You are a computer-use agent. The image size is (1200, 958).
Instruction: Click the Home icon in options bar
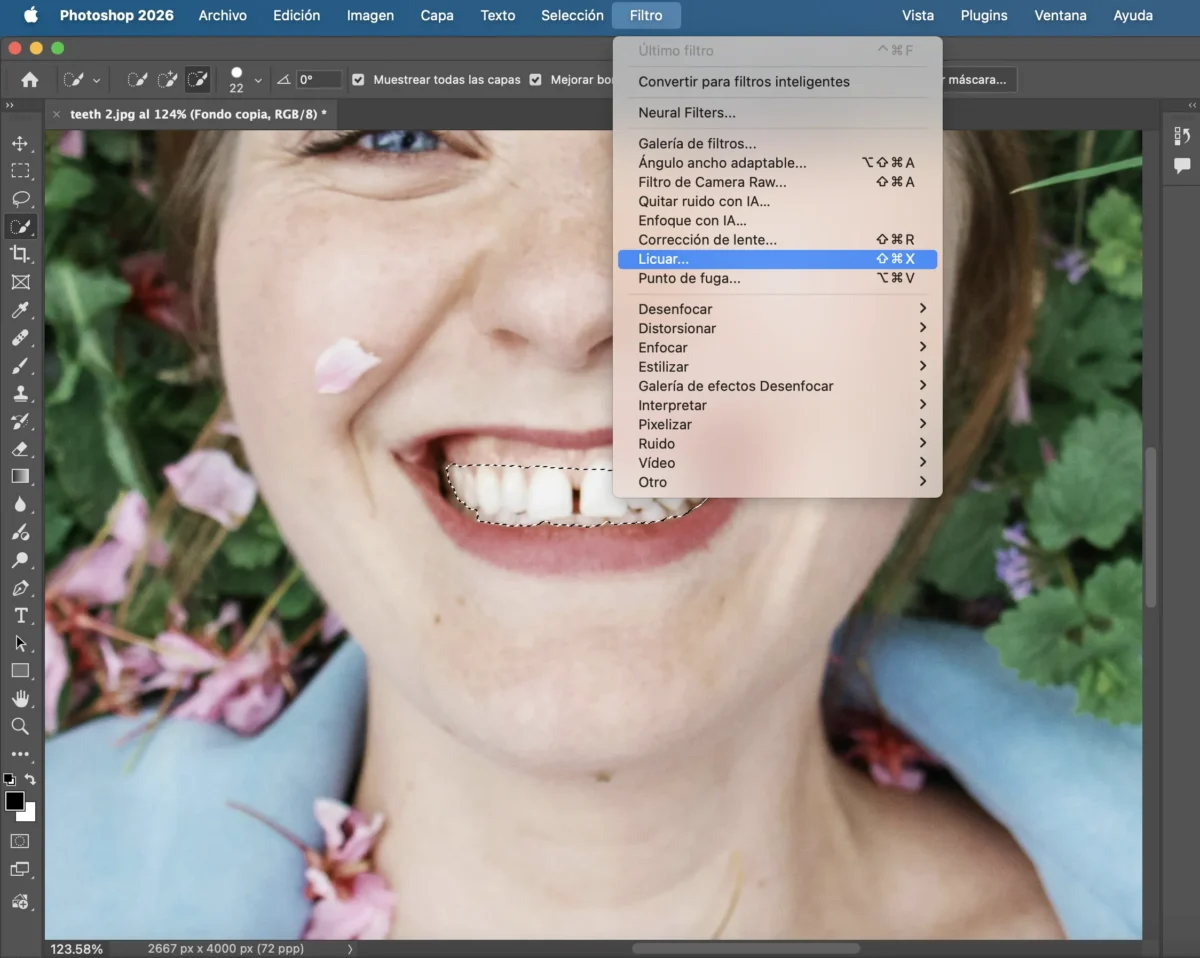(30, 80)
